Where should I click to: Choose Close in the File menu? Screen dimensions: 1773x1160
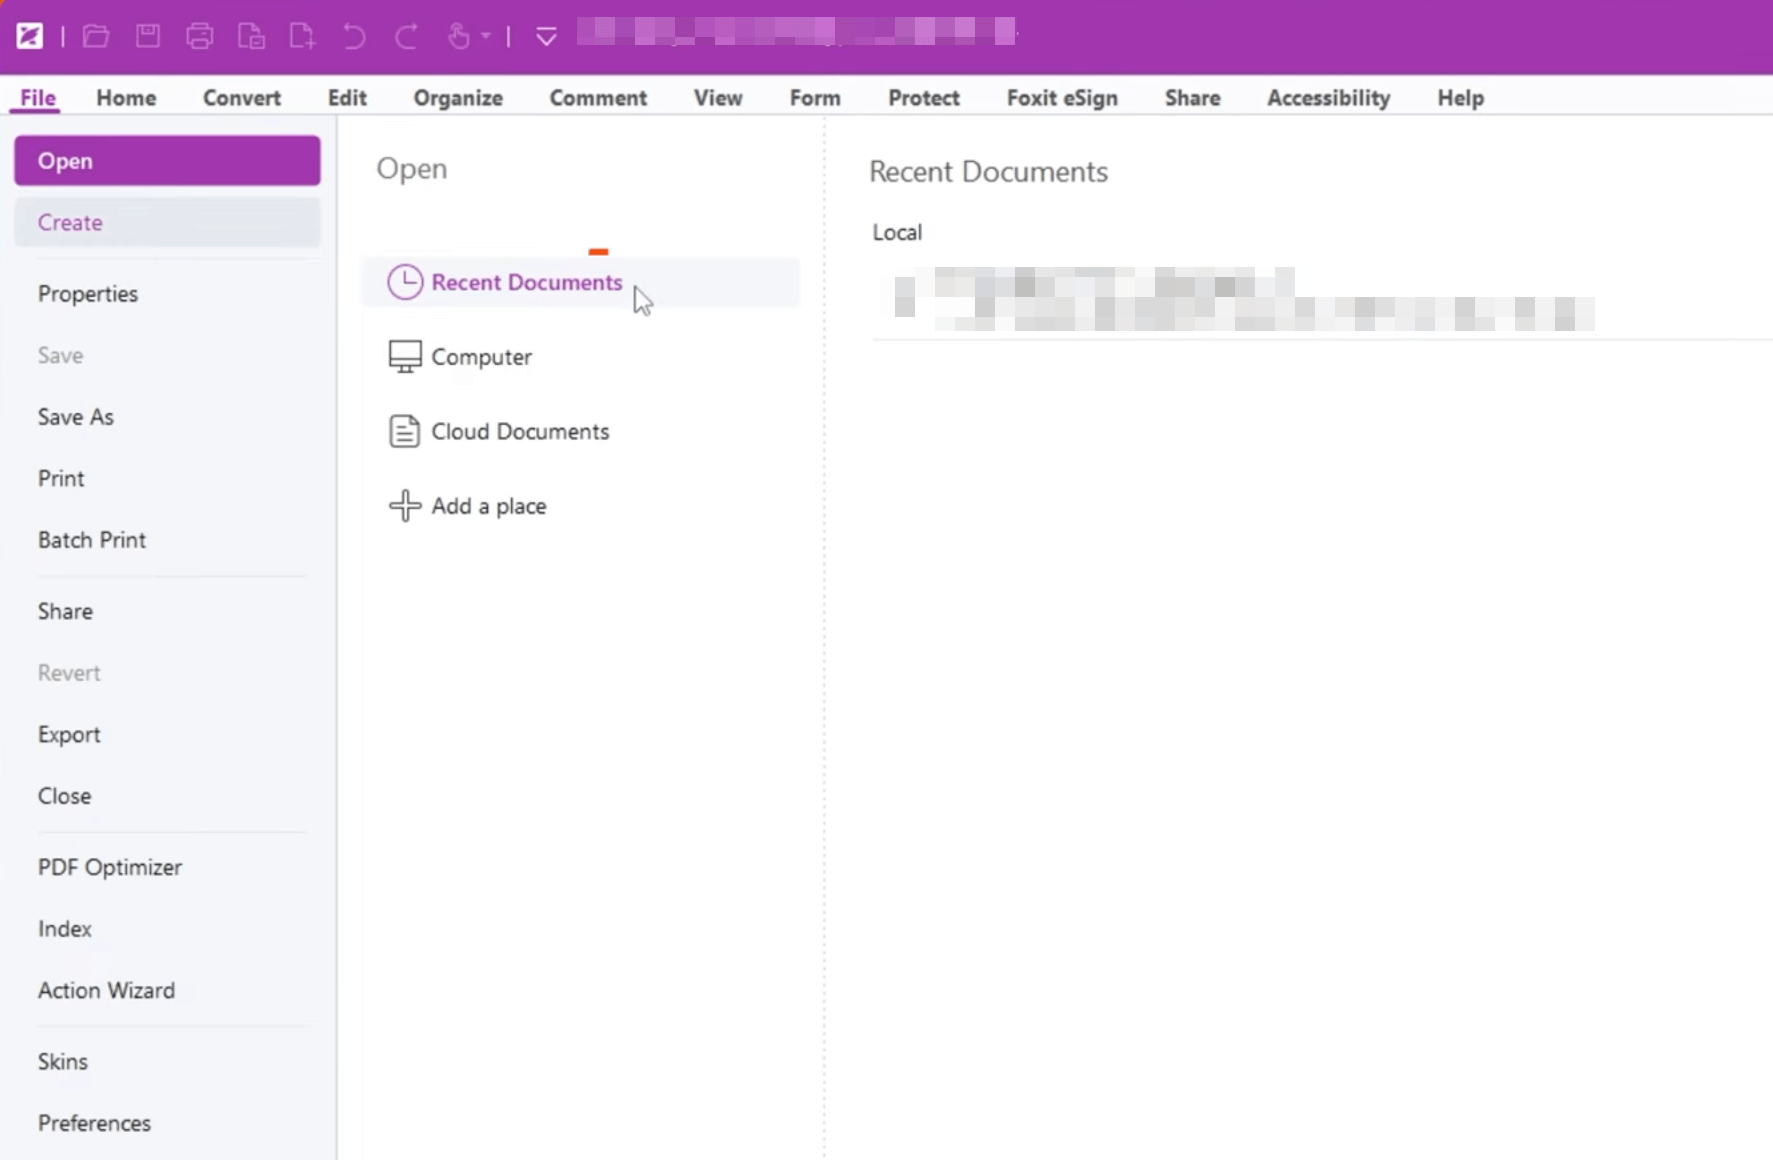click(x=64, y=796)
